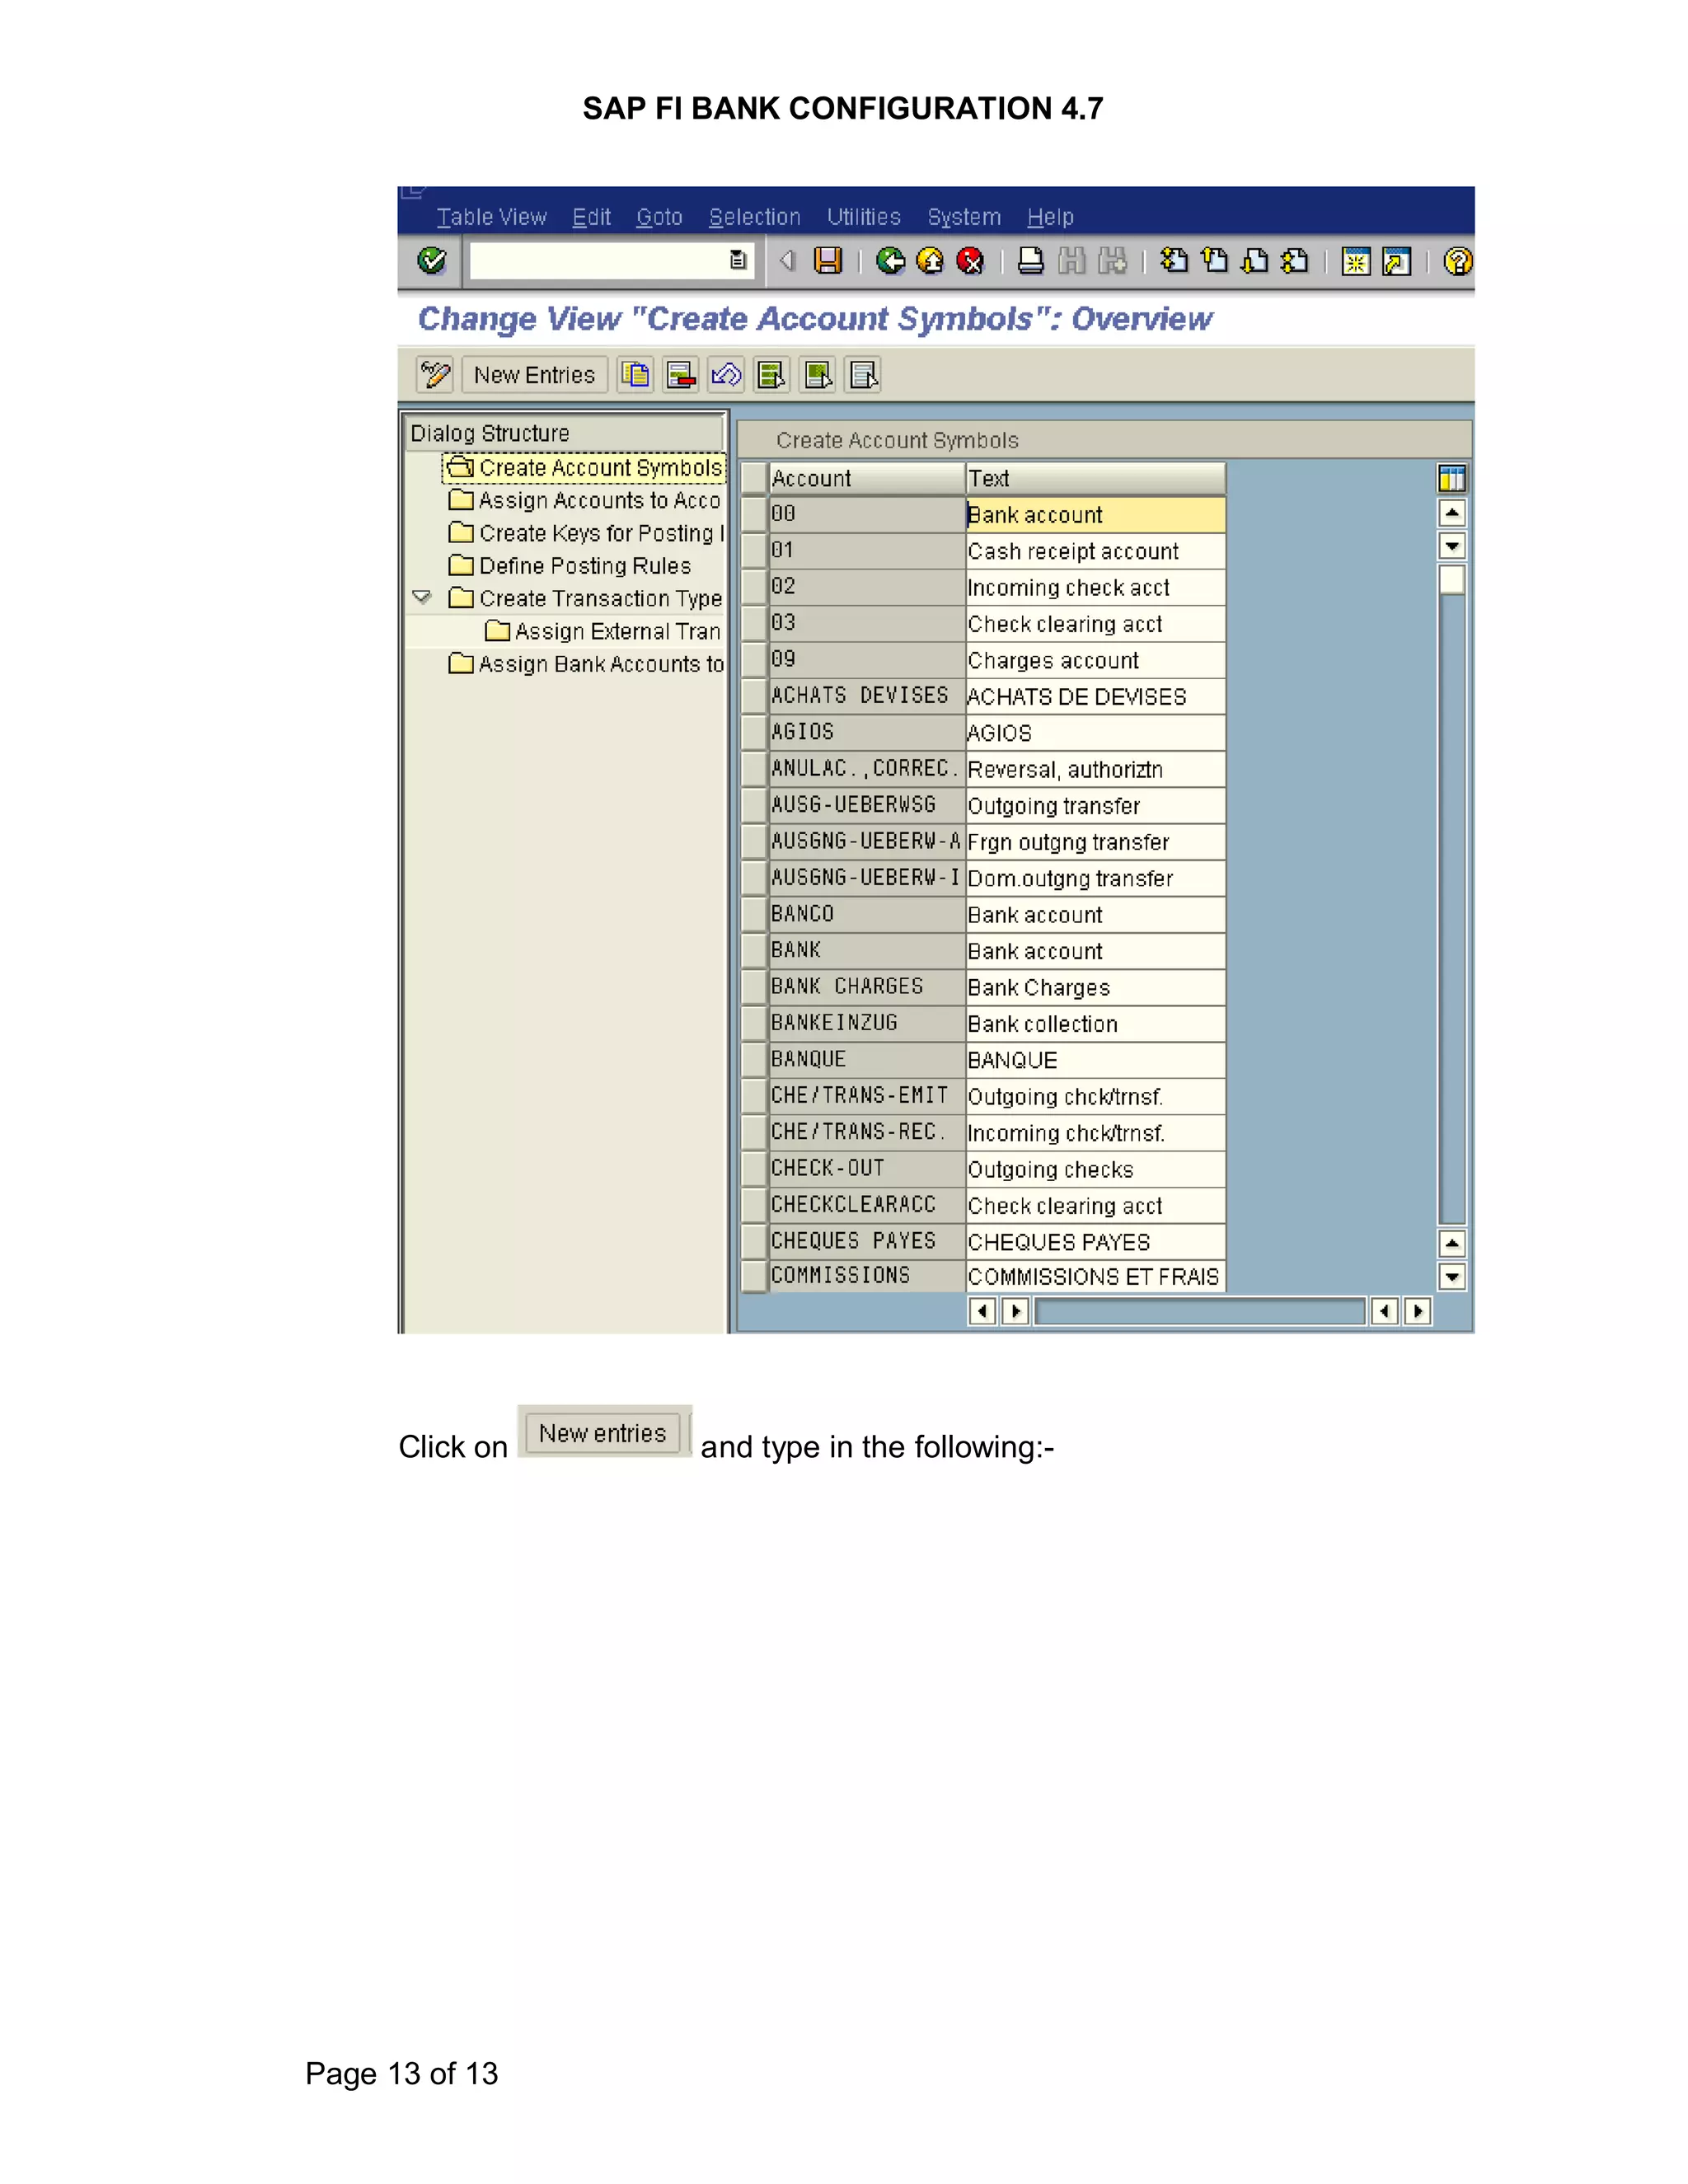Click the ACHATS DEVISES account cell
Image resolution: width=1688 pixels, height=2184 pixels.
coord(866,696)
